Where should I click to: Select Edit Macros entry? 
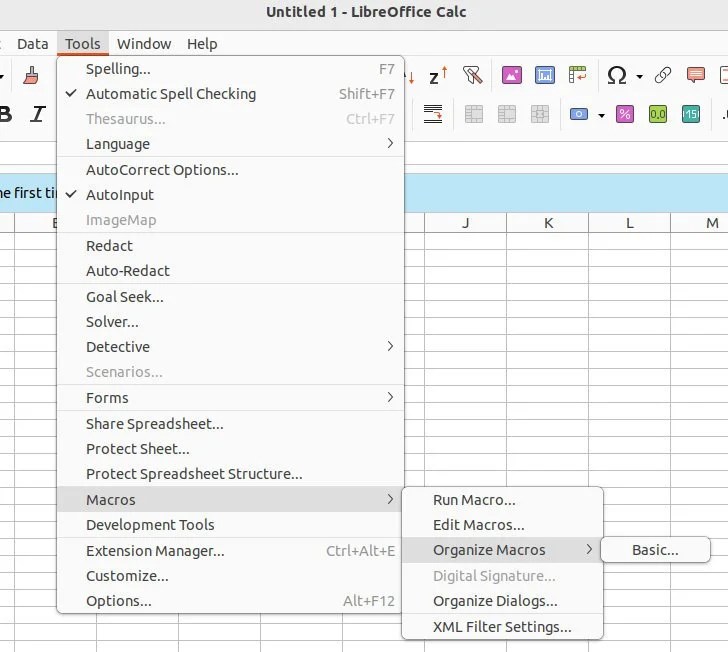(x=502, y=525)
